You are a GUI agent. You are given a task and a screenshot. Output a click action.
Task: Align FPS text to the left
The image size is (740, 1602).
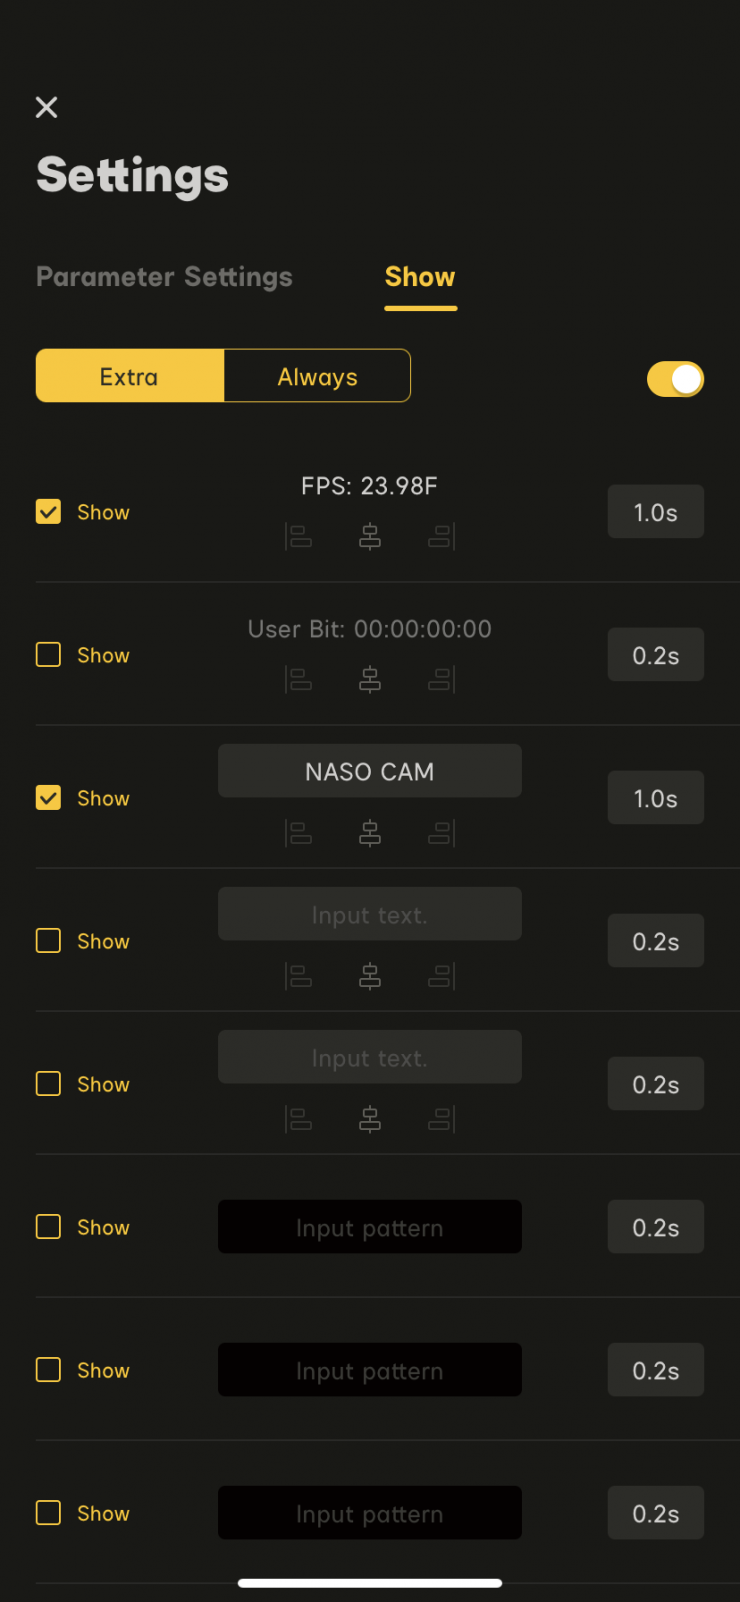299,537
